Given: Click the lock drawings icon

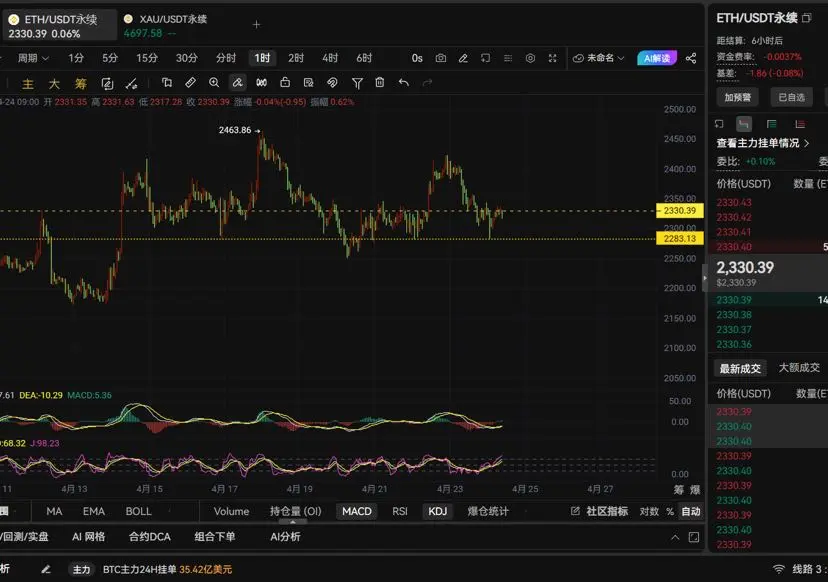Looking at the screenshot, I should coord(285,82).
